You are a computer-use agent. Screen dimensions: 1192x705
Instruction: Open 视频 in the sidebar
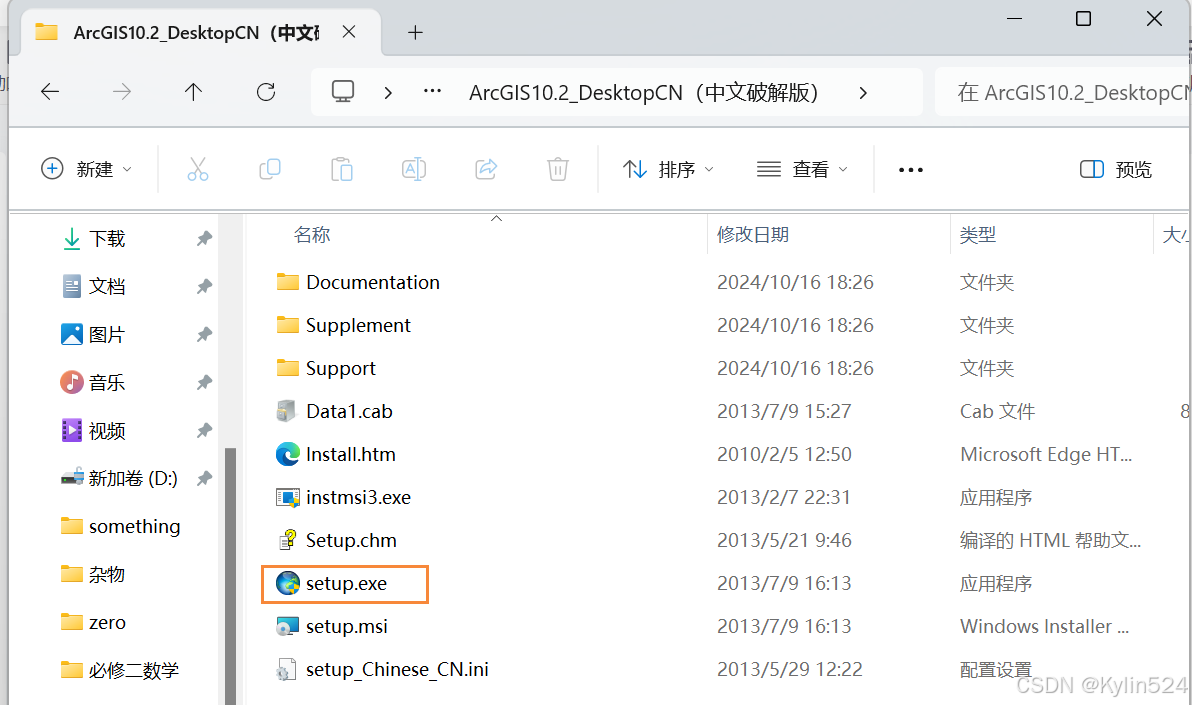point(94,431)
